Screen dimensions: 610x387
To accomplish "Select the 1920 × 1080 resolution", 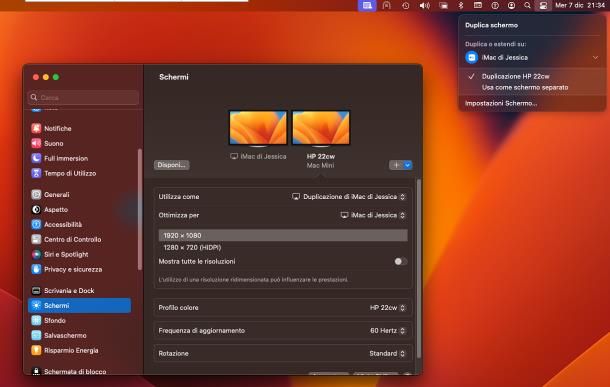I will (x=283, y=235).
